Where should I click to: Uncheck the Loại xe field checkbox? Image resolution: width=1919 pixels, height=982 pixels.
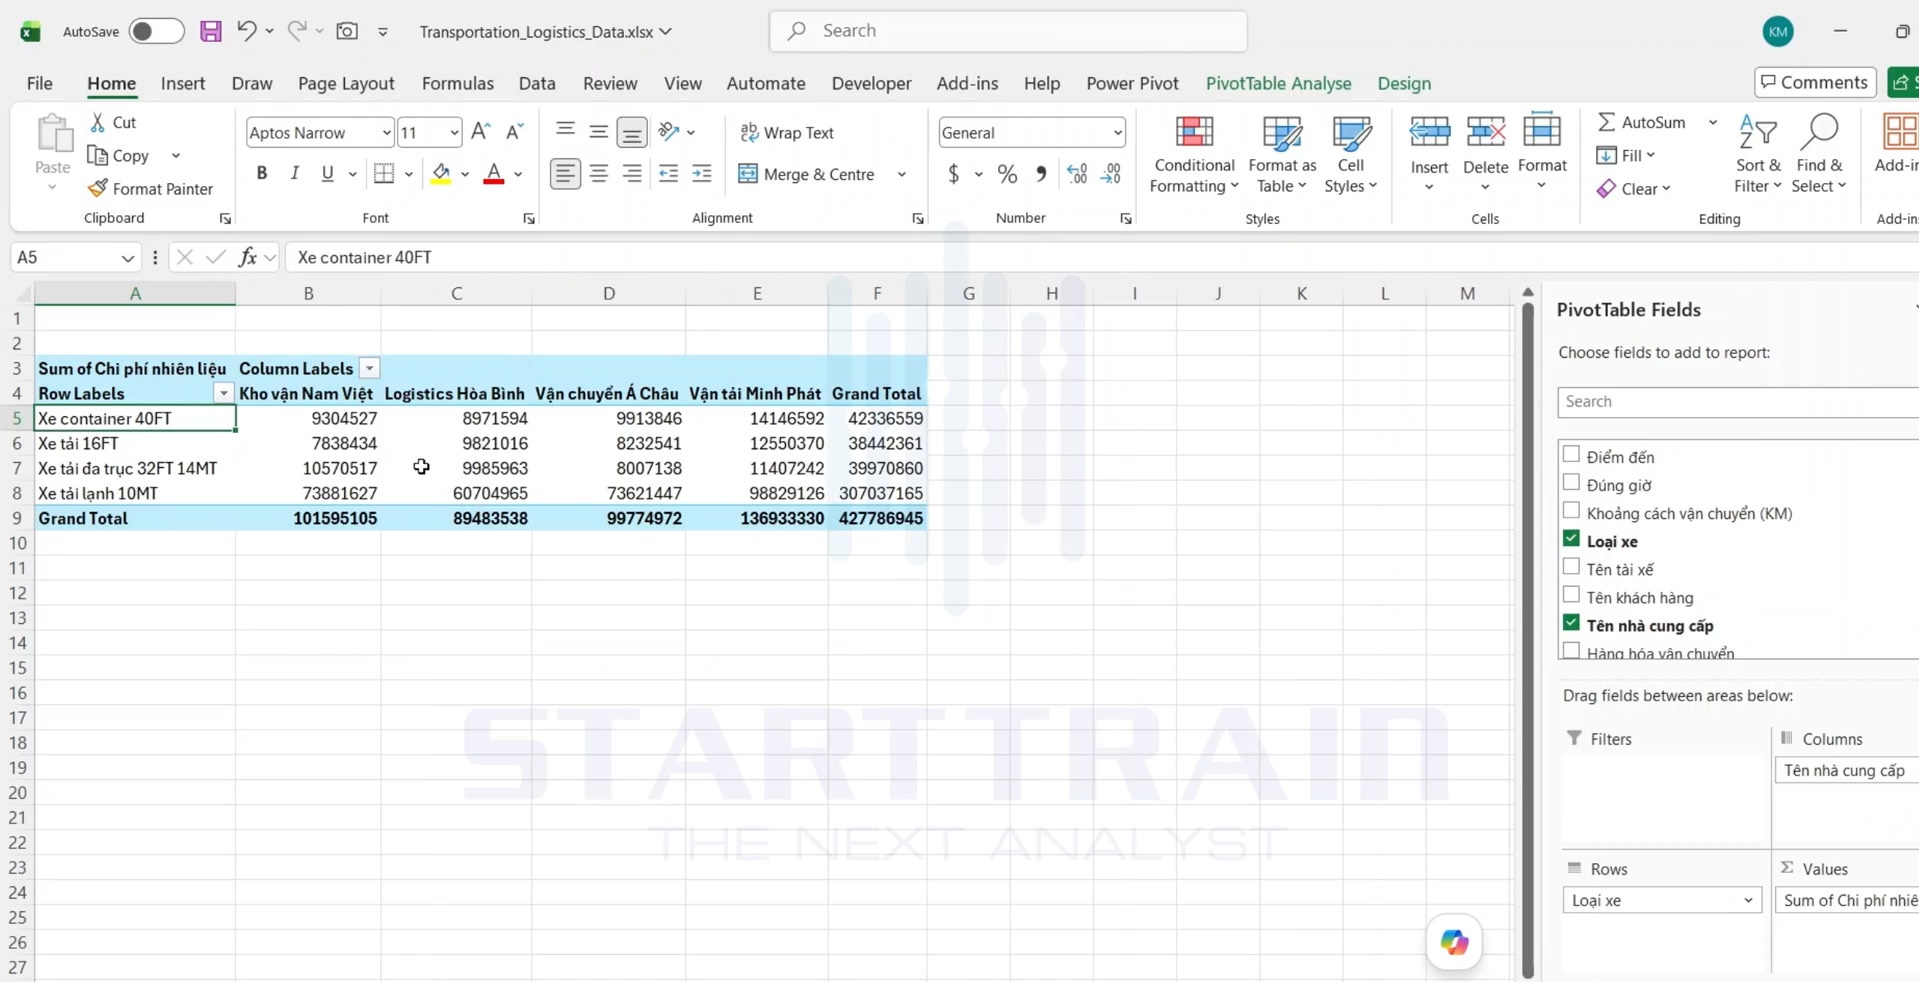[x=1571, y=539]
